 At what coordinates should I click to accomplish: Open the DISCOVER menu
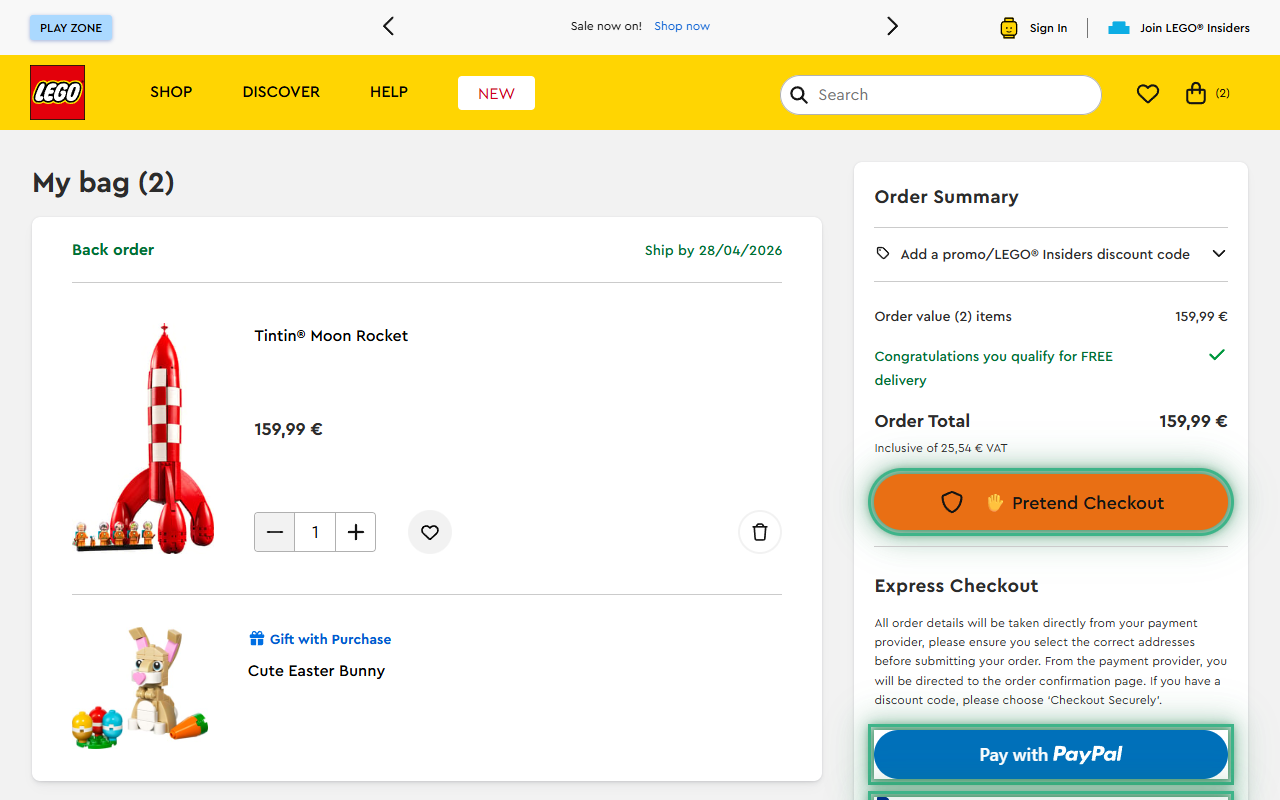click(x=281, y=92)
